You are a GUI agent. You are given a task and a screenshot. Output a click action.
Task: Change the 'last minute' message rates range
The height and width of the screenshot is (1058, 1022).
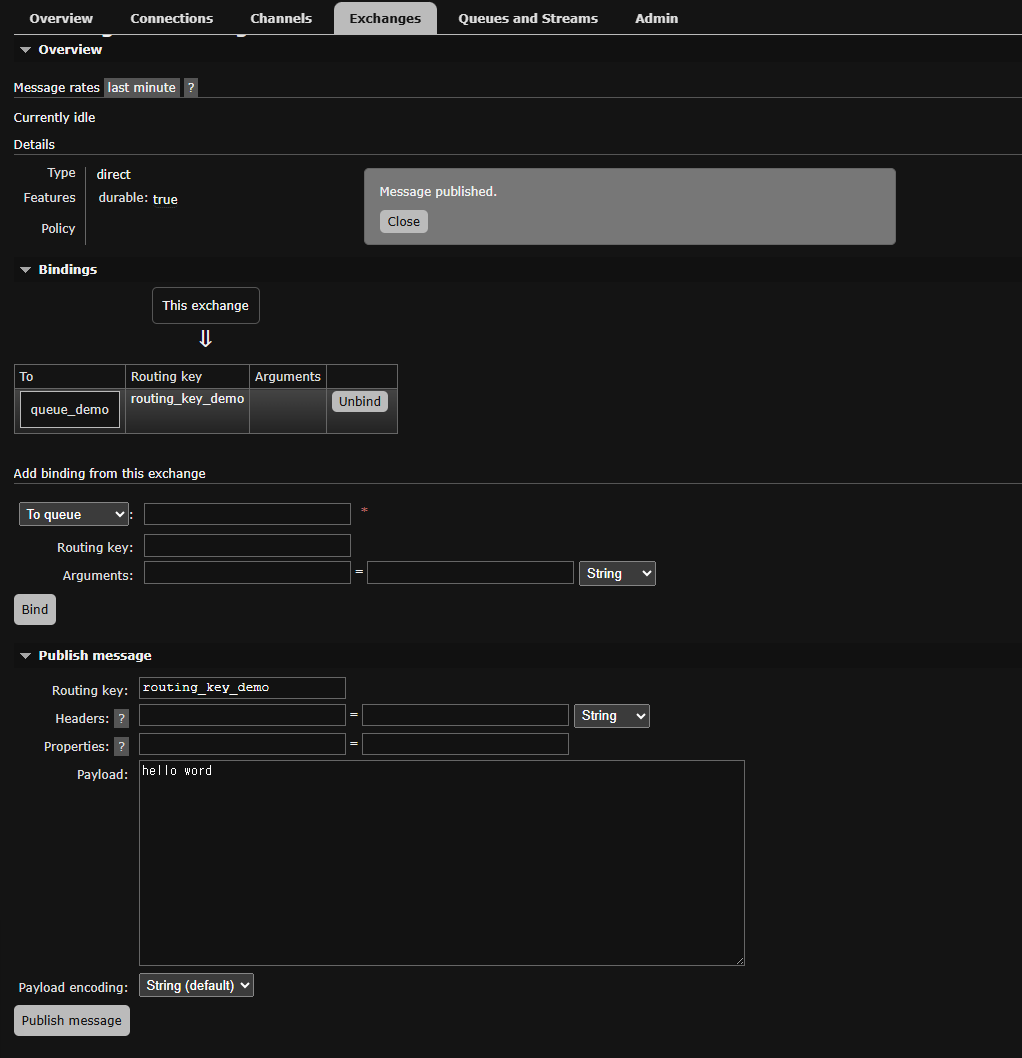pos(142,88)
